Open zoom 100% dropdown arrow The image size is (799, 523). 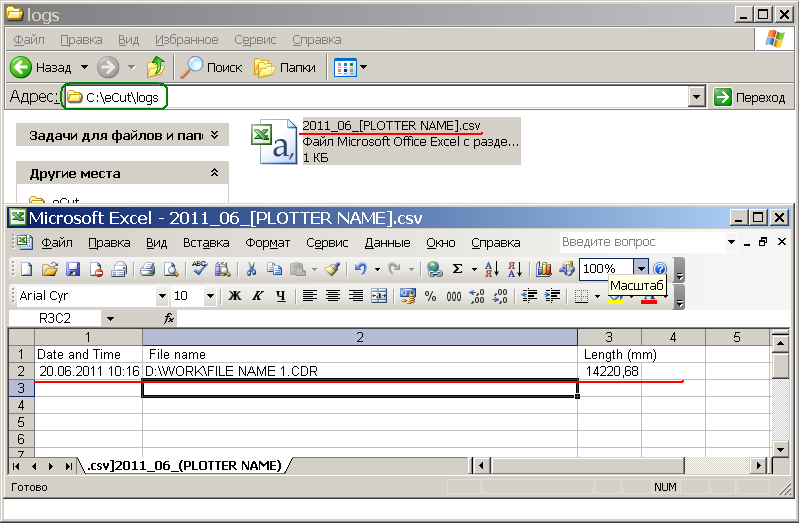click(641, 268)
